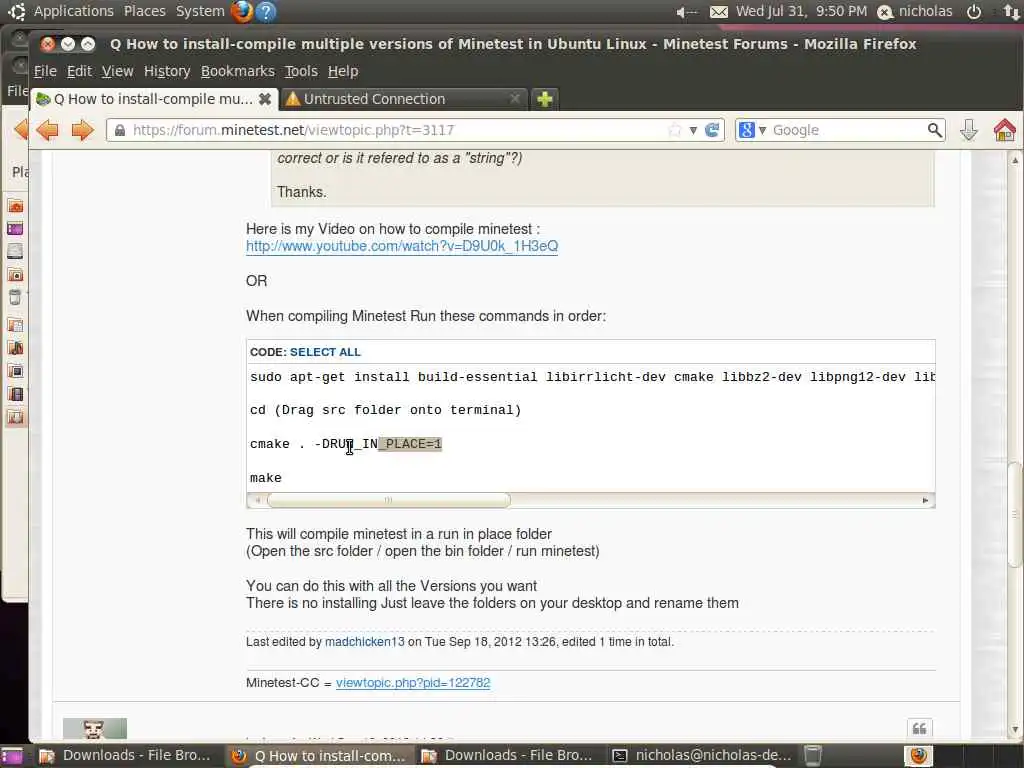Open the Firefox 'How to install-com...' taskbar button

[319, 756]
